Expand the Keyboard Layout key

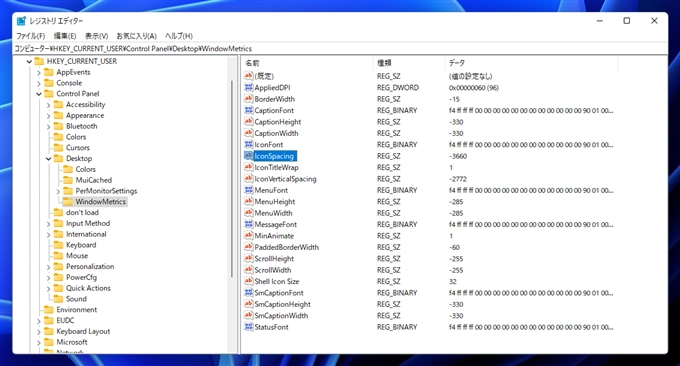click(39, 332)
